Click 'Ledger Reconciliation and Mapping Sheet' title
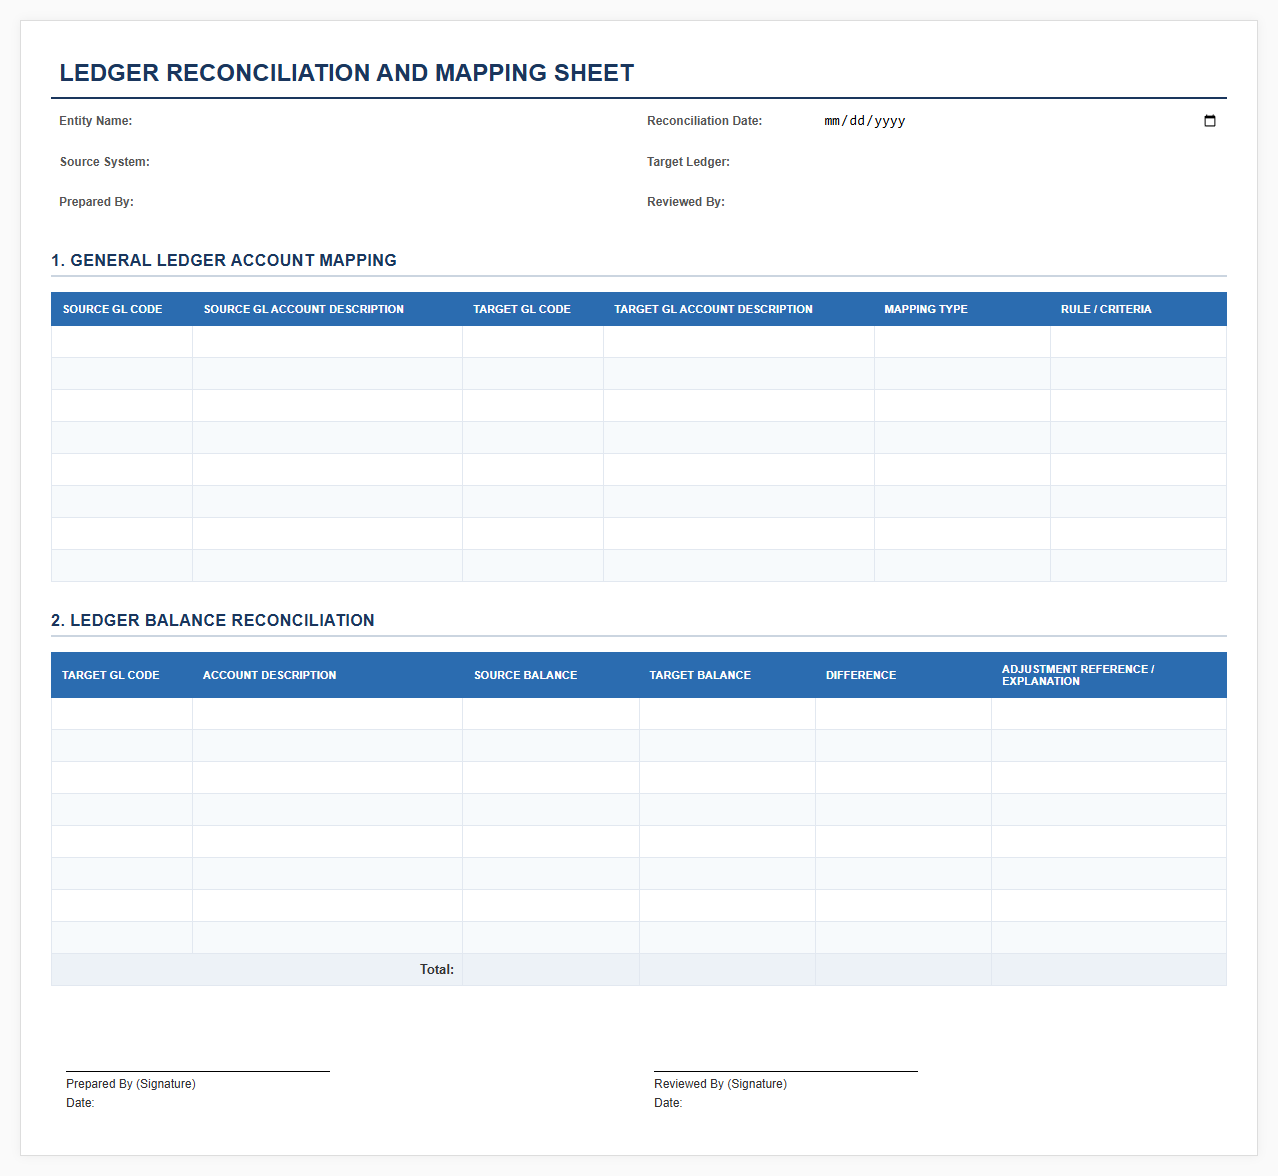This screenshot has width=1278, height=1176. 347,73
